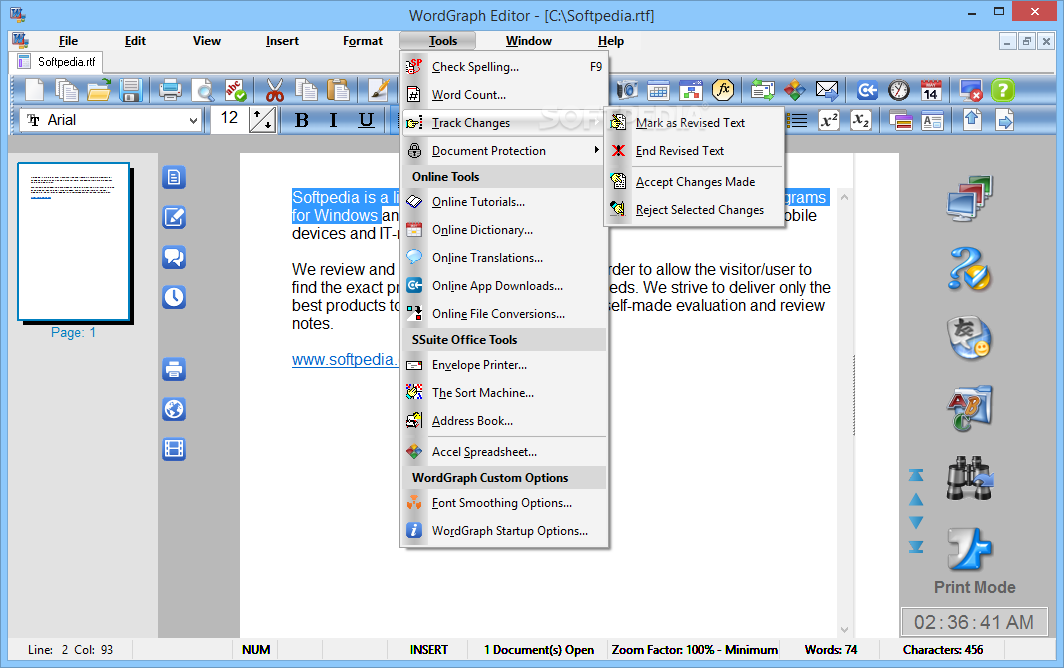Launch Envelope Printer tool

click(x=504, y=365)
